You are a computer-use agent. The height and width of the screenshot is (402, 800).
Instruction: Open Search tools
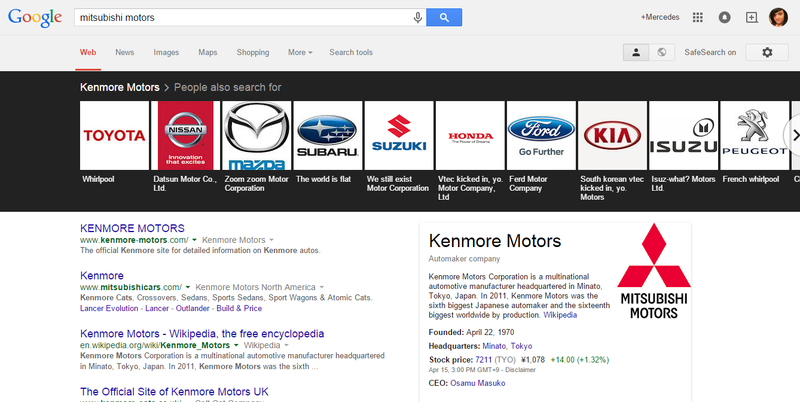click(x=351, y=52)
